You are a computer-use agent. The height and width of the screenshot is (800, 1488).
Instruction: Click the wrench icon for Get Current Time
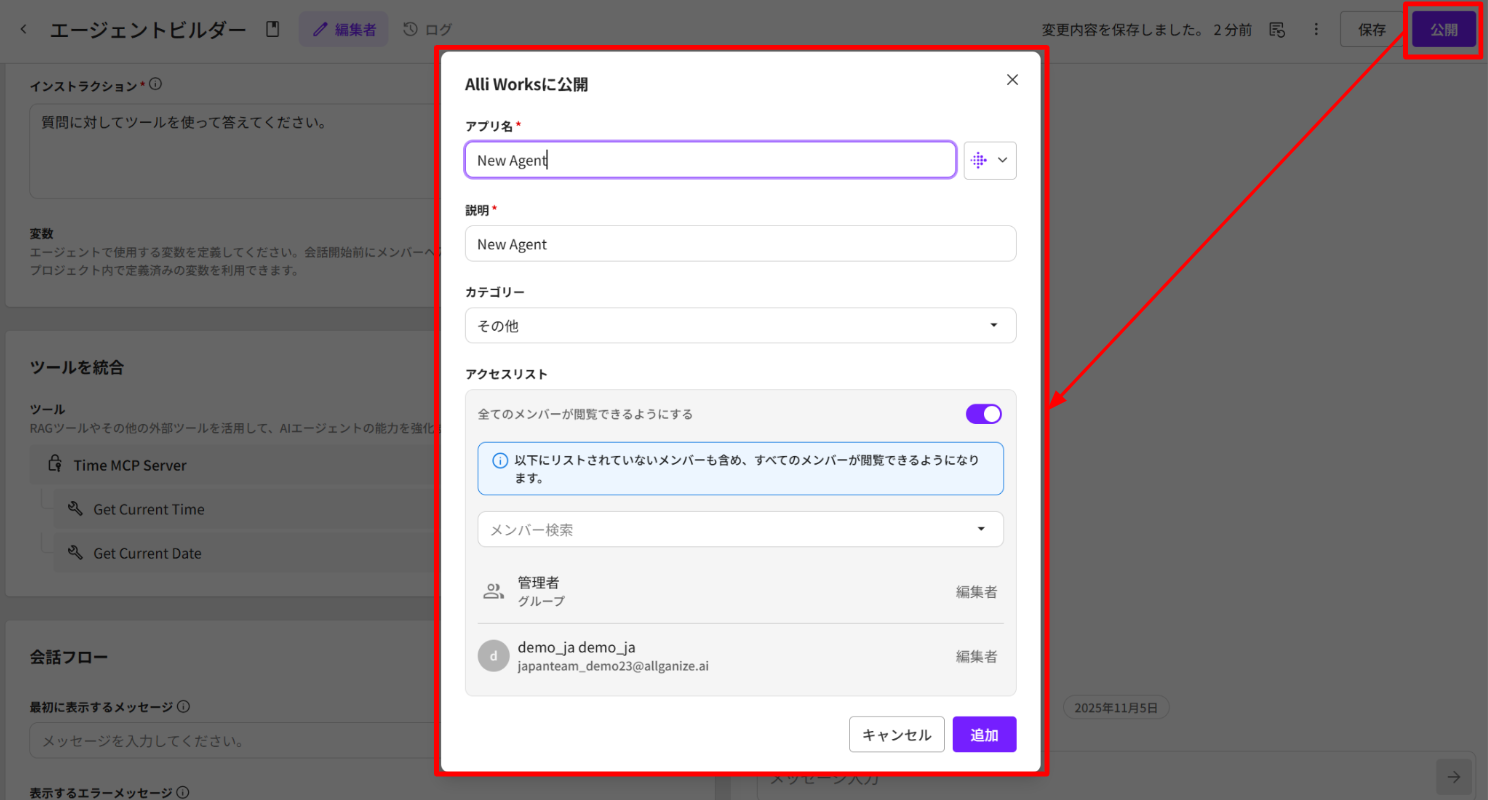tap(75, 509)
